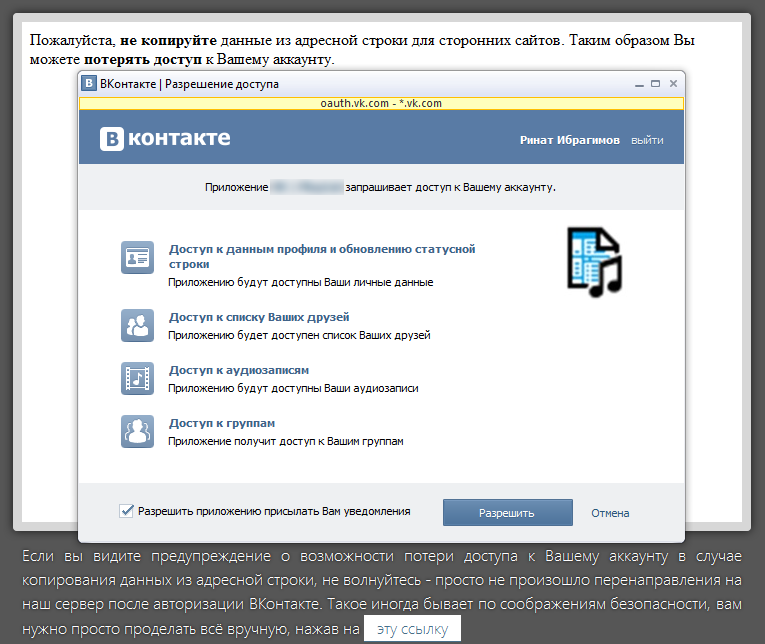Click heading 'Доступ к данным профиля и обновлению статусной строки'
The height and width of the screenshot is (644, 765).
coord(322,256)
